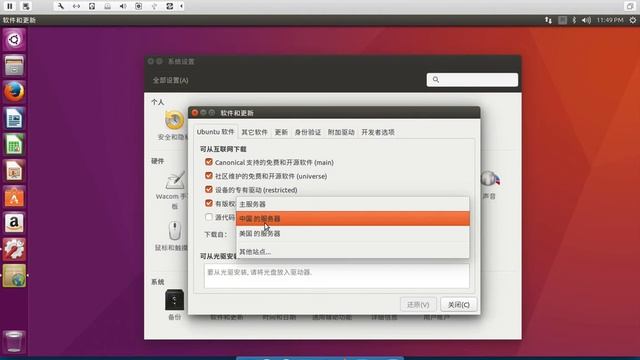
Task: Open the Trash in the launcher
Action: (14, 341)
